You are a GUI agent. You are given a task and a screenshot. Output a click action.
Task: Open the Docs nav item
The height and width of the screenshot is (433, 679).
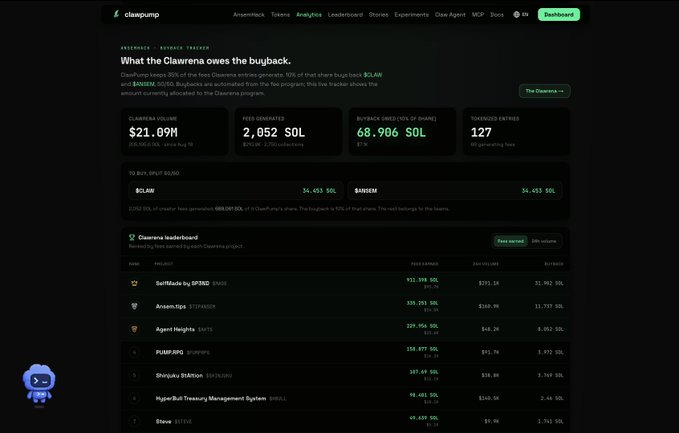point(497,14)
